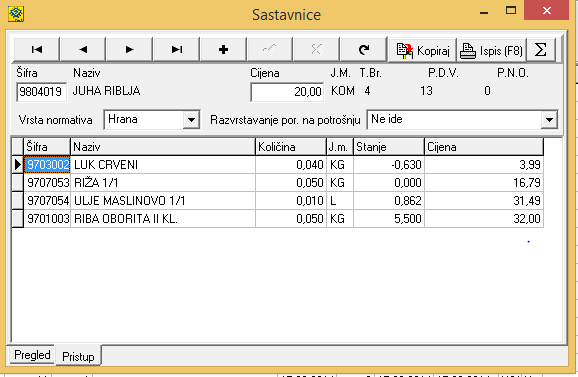578x377 pixels.
Task: Click row selector of RIBA OBORITA row
Action: tap(18, 219)
